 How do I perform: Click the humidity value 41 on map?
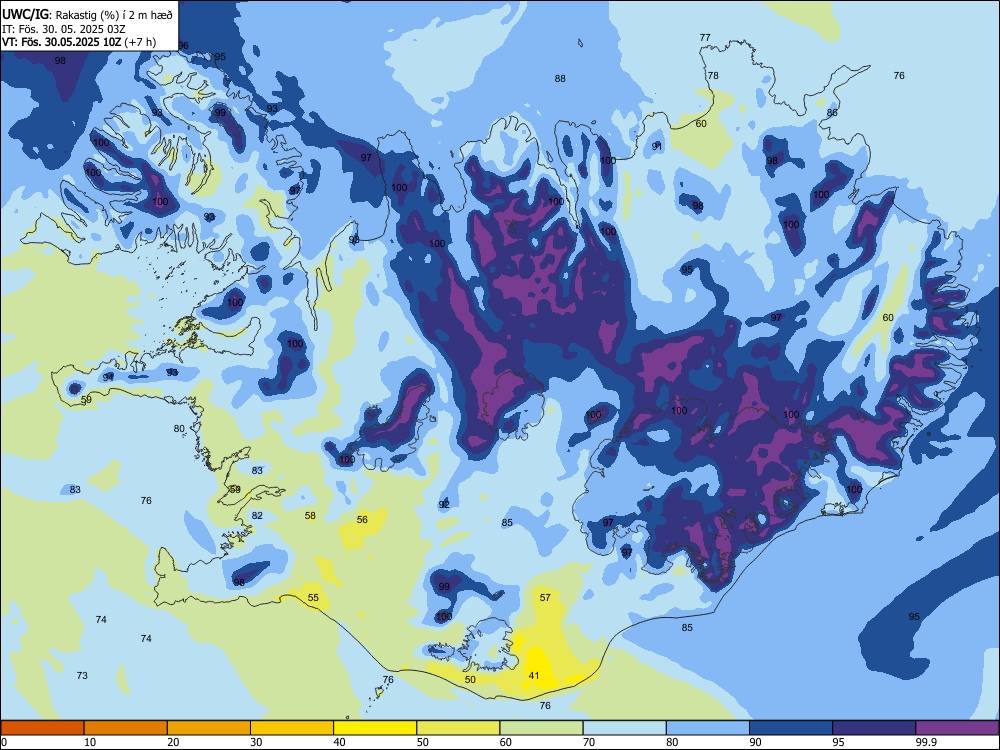coord(534,675)
